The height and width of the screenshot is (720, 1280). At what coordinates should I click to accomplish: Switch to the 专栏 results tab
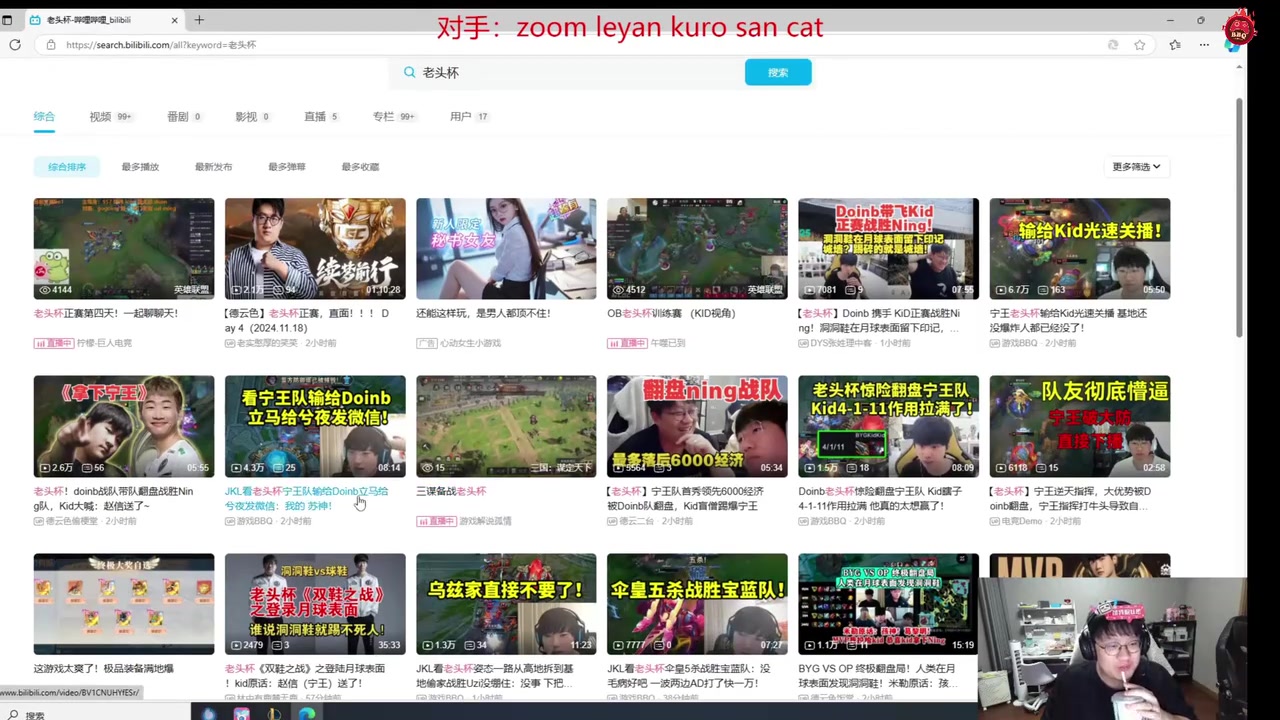pos(393,117)
